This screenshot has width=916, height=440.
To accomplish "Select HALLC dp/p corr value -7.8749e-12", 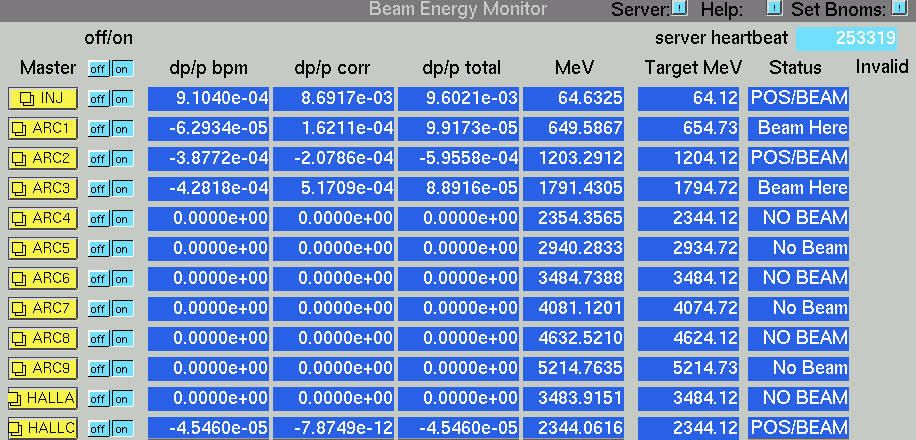I will (x=334, y=428).
